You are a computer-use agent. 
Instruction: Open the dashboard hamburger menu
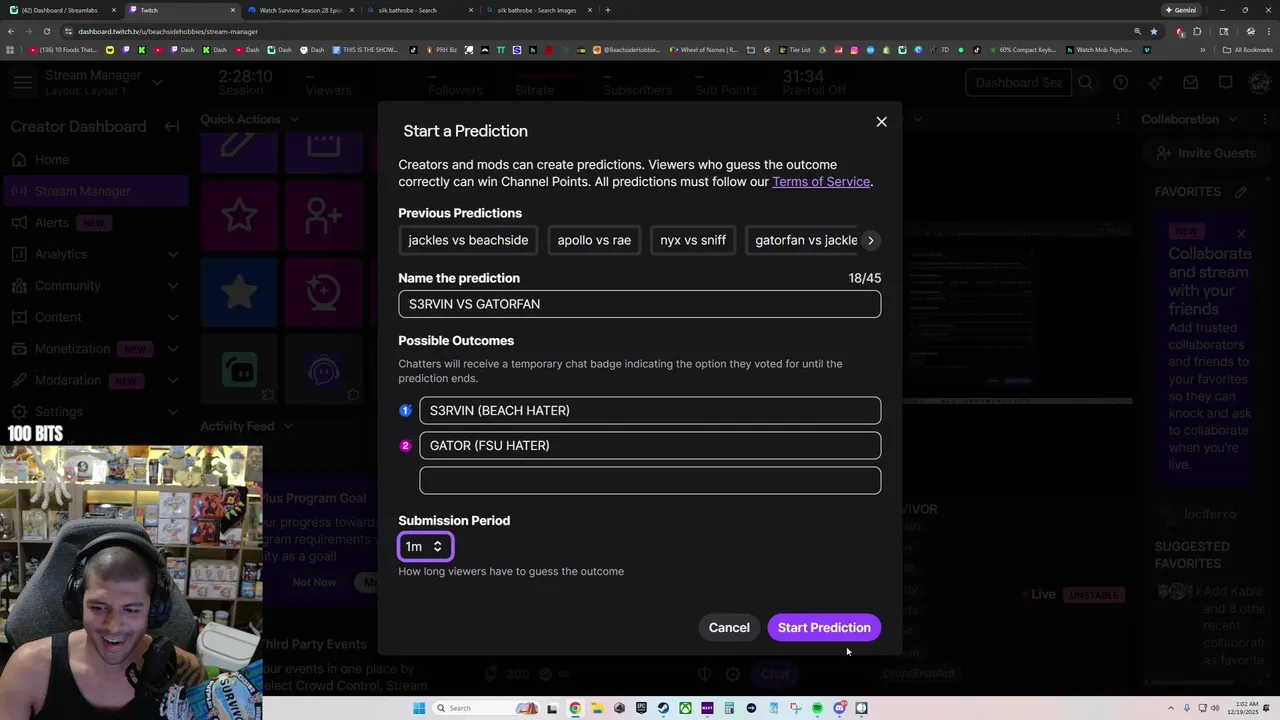22,83
